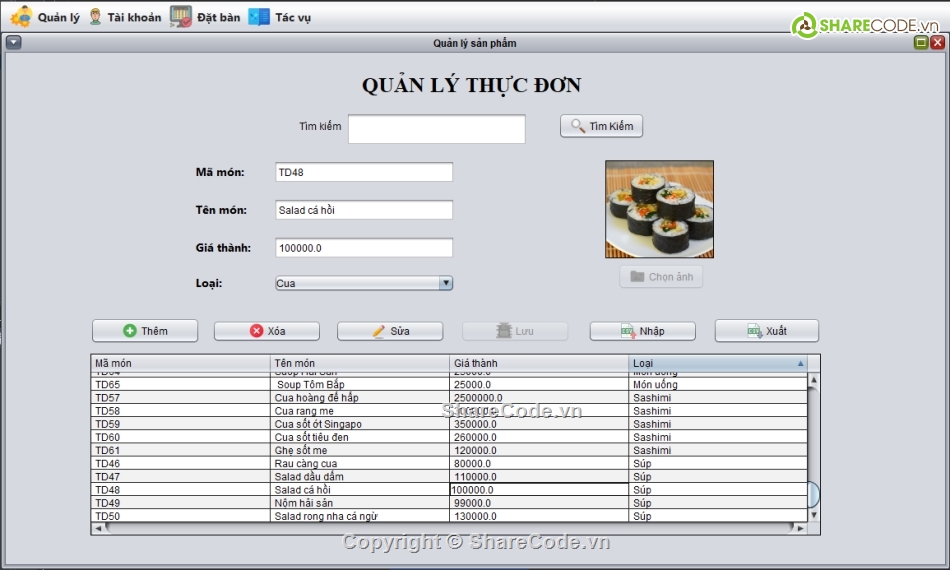Click price cell 350000.0
This screenshot has width=950, height=570.
point(539,424)
